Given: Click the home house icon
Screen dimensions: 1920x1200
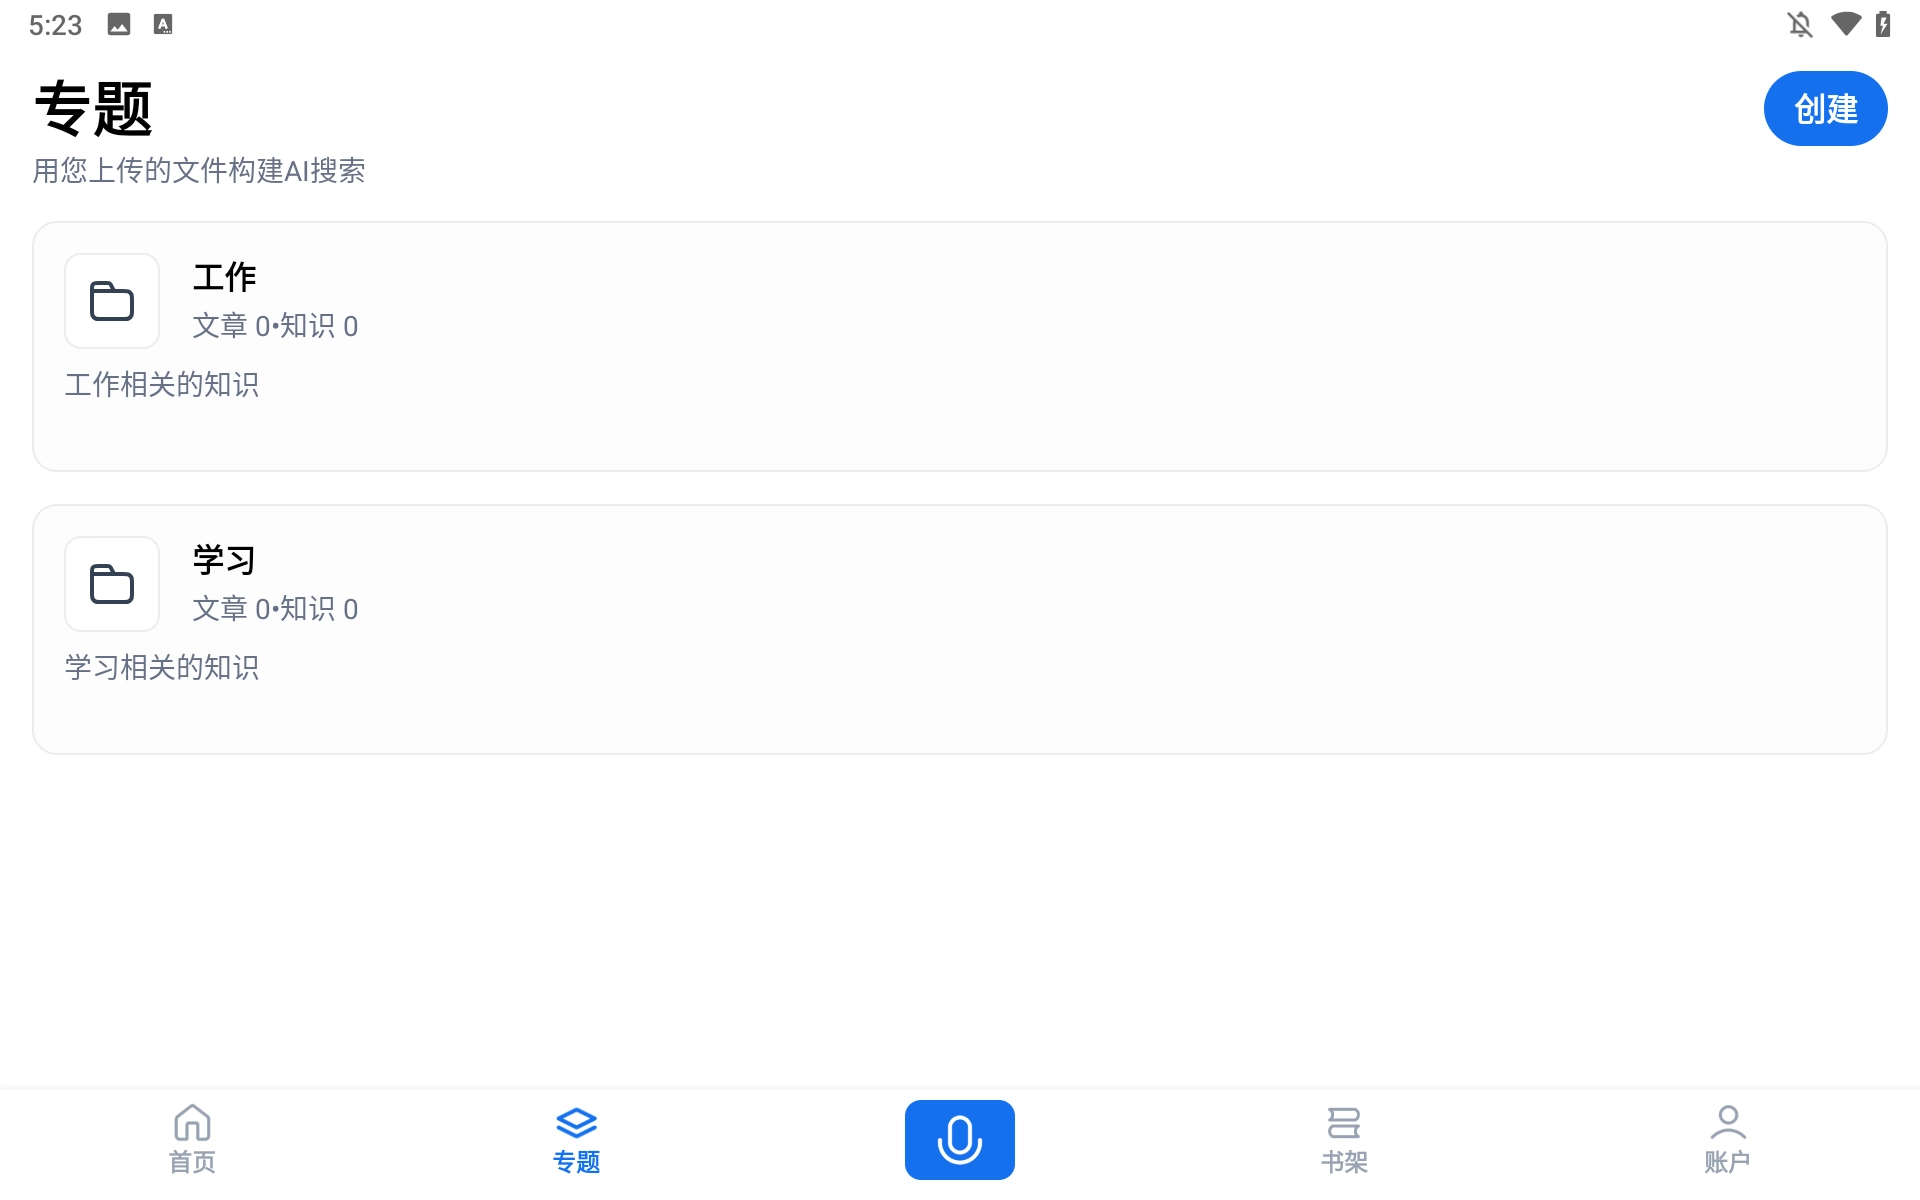Looking at the screenshot, I should pyautogui.click(x=192, y=1123).
